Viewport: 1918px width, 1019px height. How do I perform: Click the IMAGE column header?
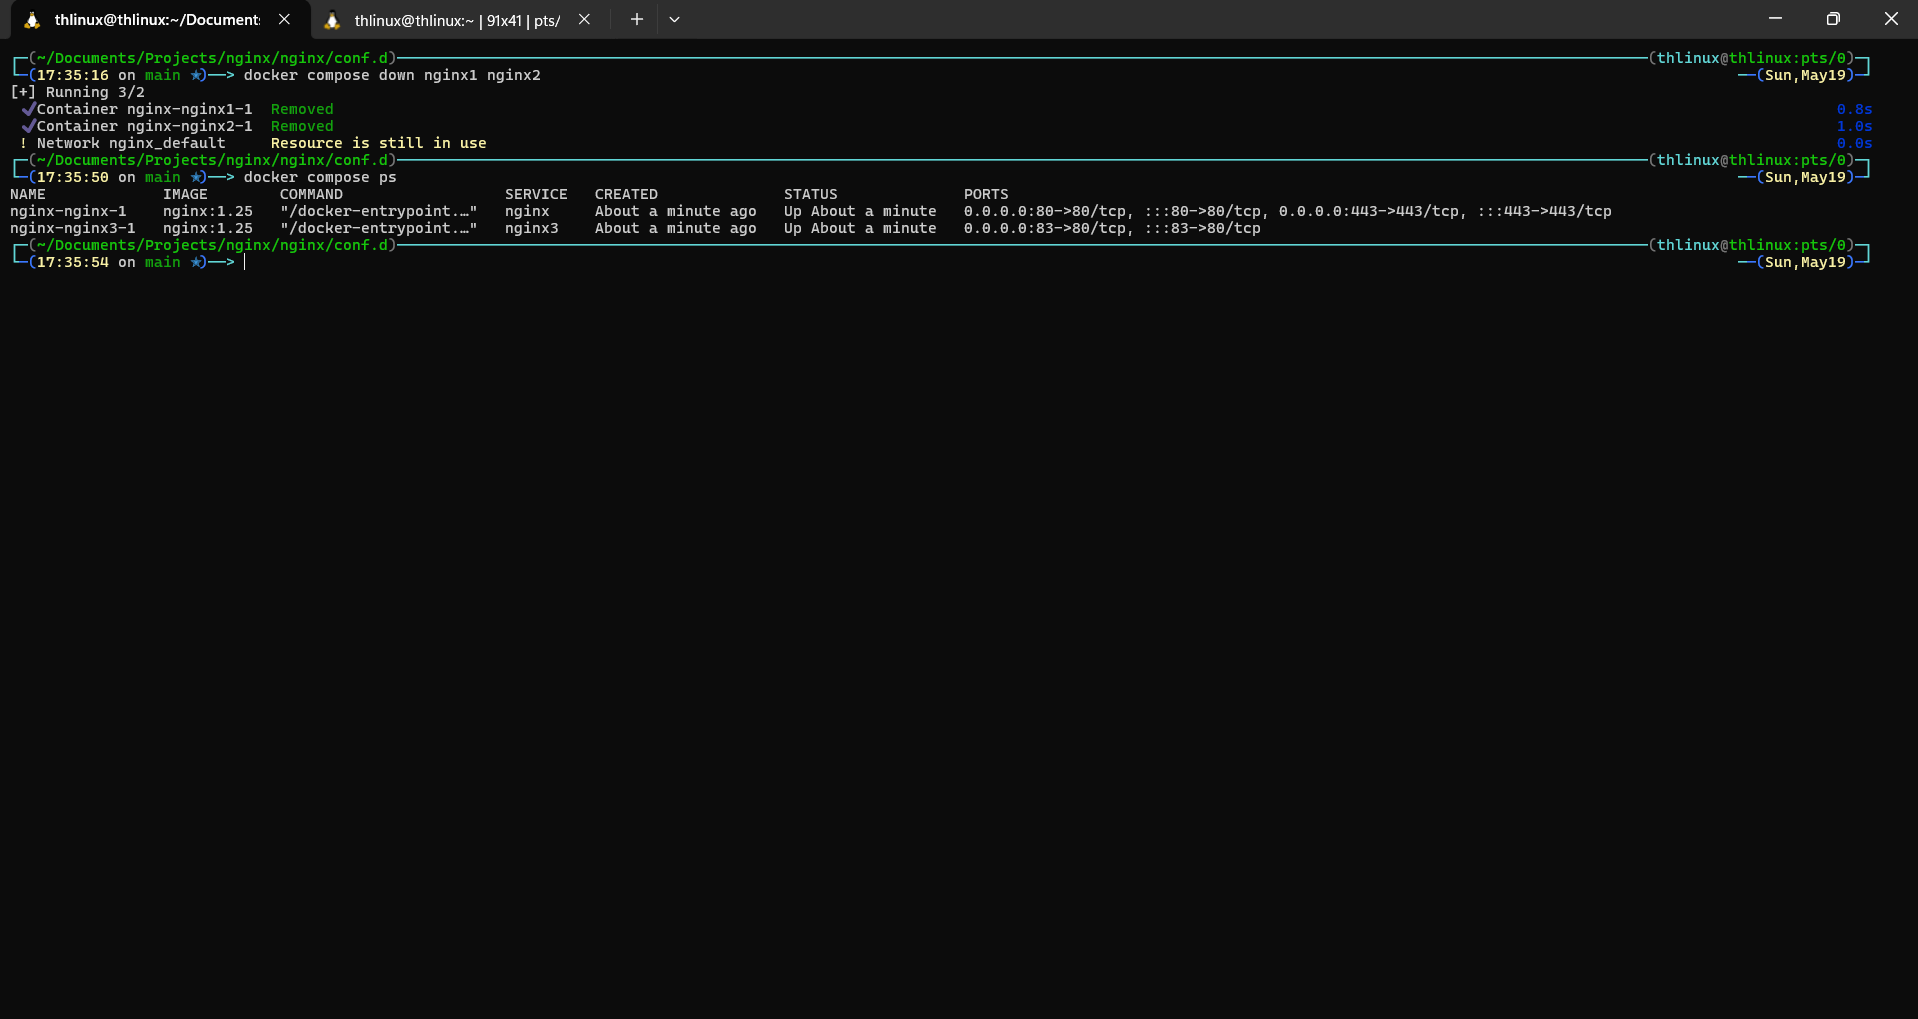pyautogui.click(x=185, y=194)
